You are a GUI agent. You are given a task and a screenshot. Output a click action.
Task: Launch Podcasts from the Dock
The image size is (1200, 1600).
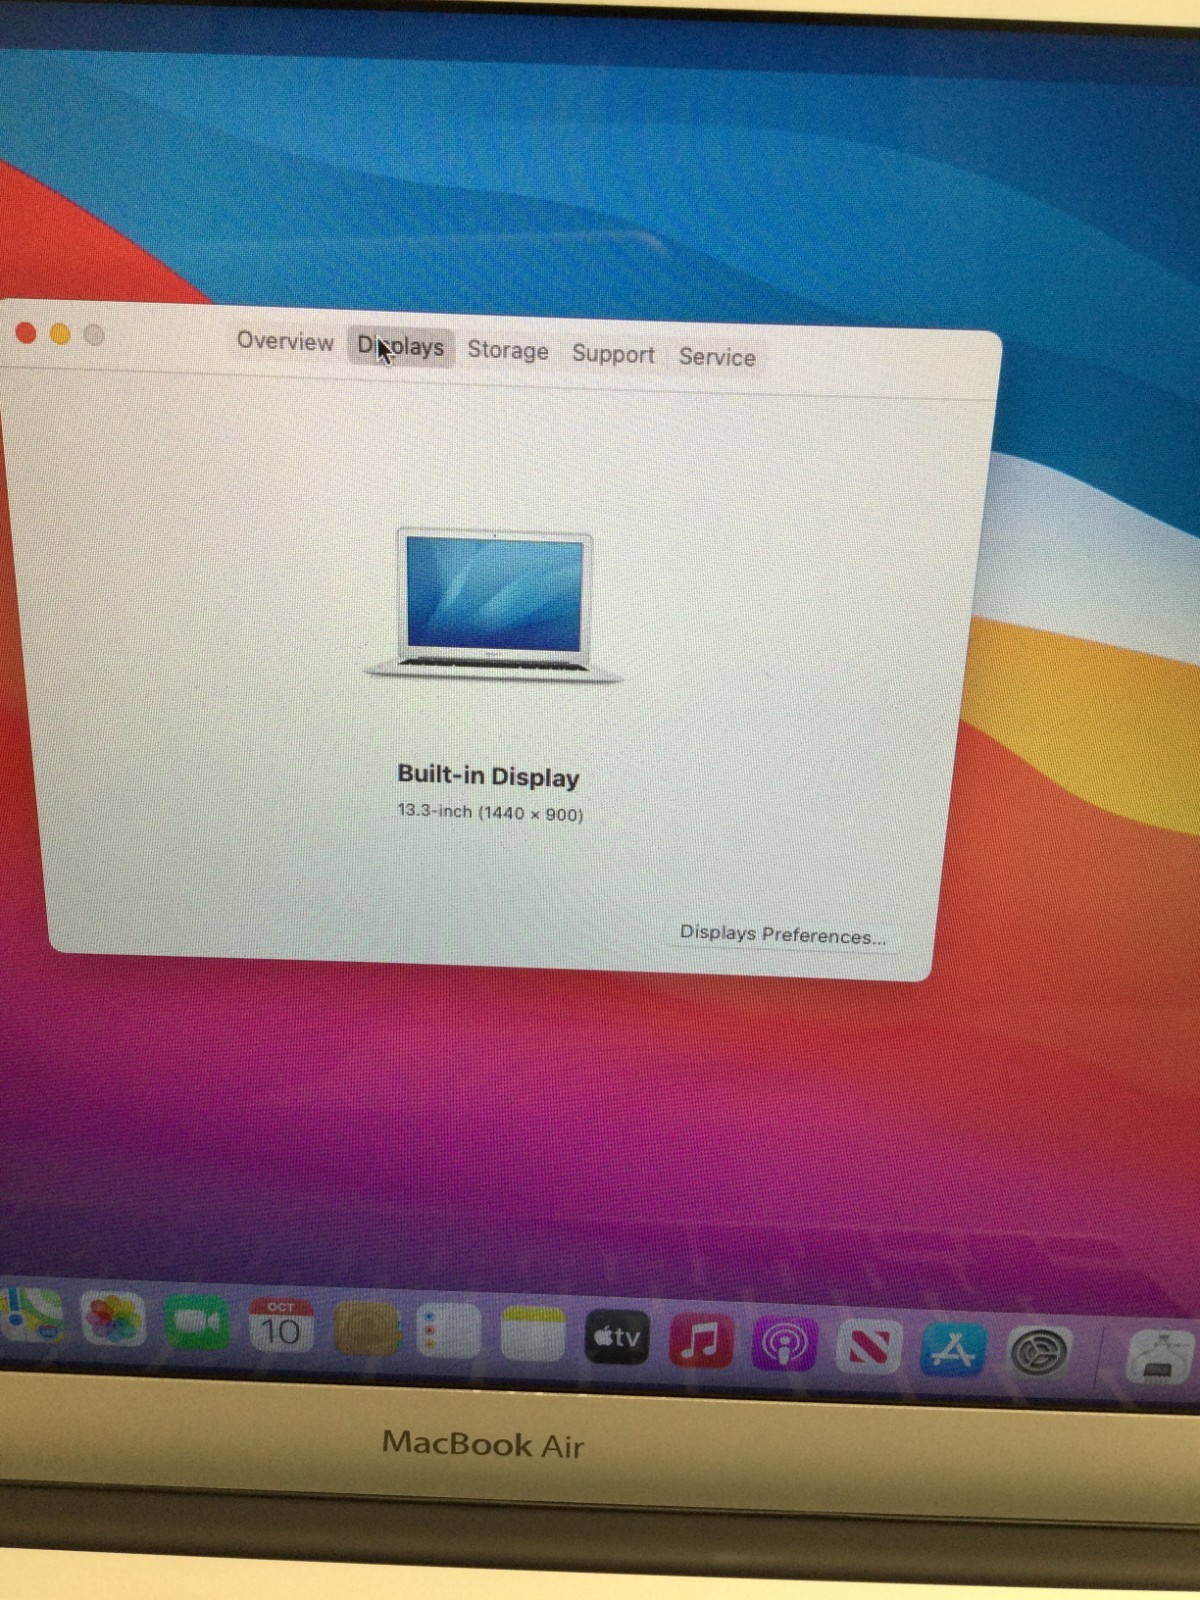point(785,1344)
